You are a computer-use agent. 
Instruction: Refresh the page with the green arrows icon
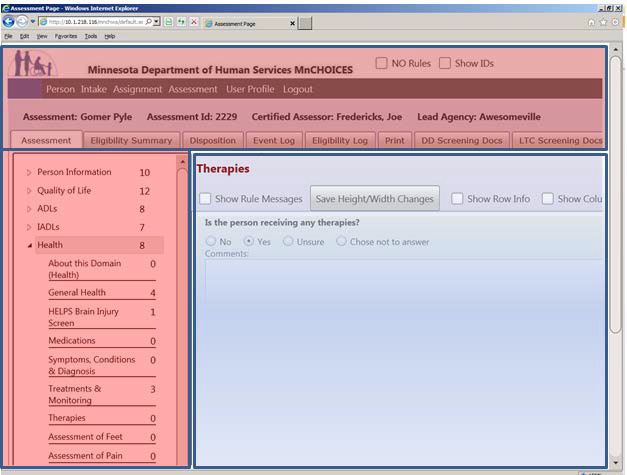pos(181,22)
